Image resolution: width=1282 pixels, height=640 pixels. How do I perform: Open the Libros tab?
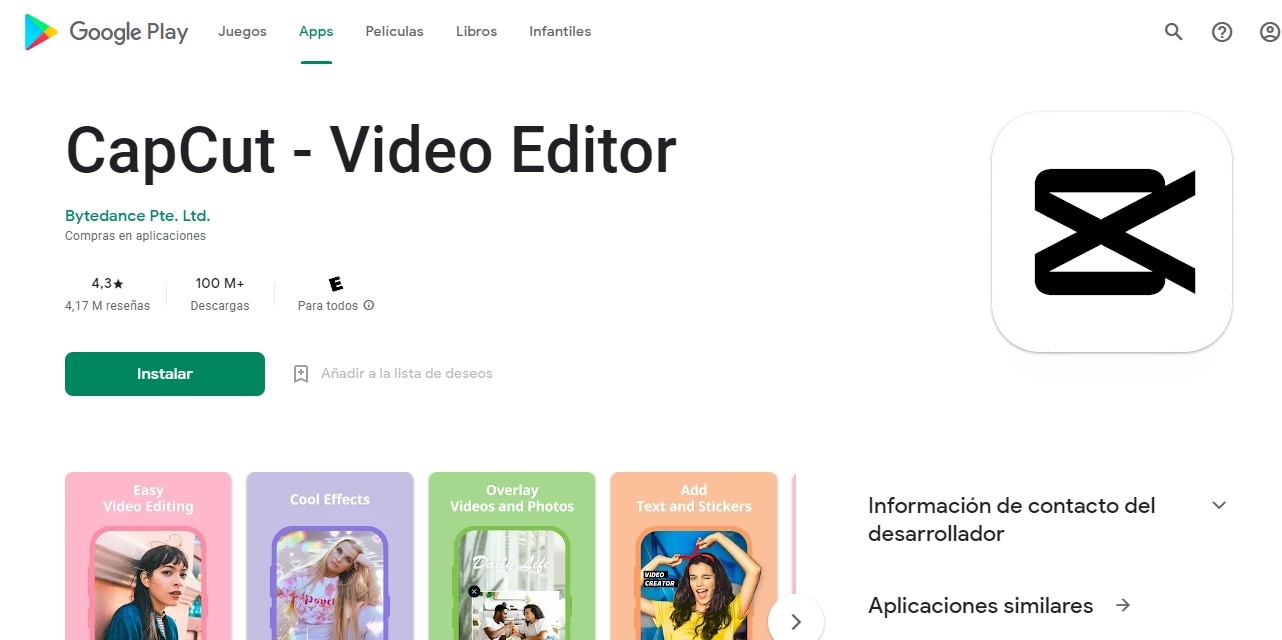476,32
